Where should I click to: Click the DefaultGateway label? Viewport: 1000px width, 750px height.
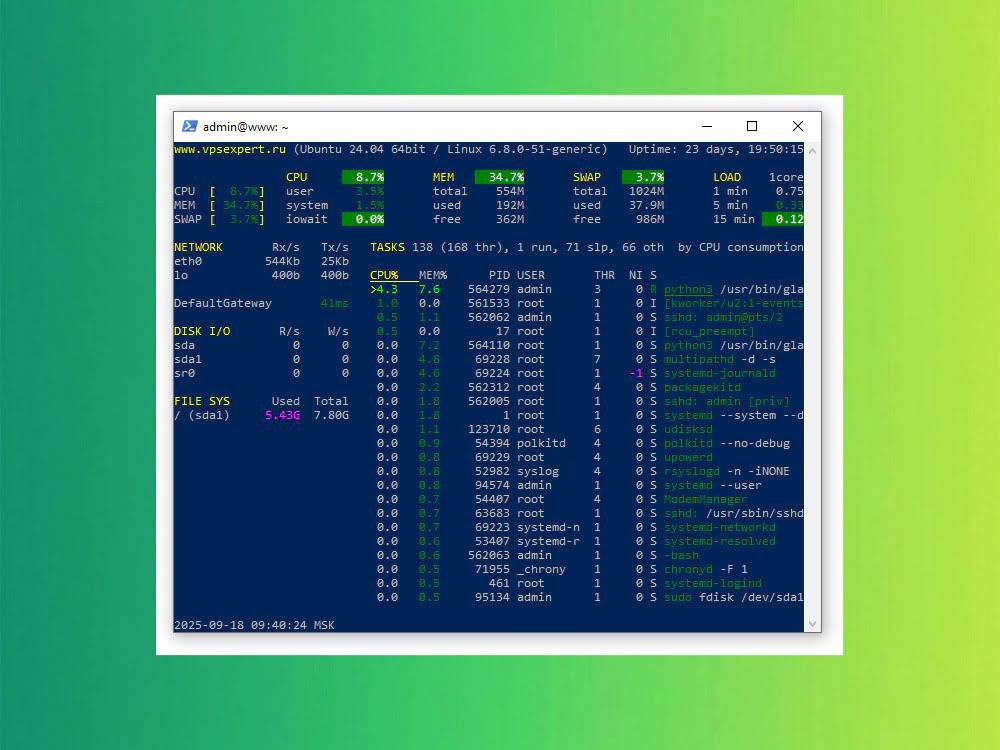tap(223, 304)
